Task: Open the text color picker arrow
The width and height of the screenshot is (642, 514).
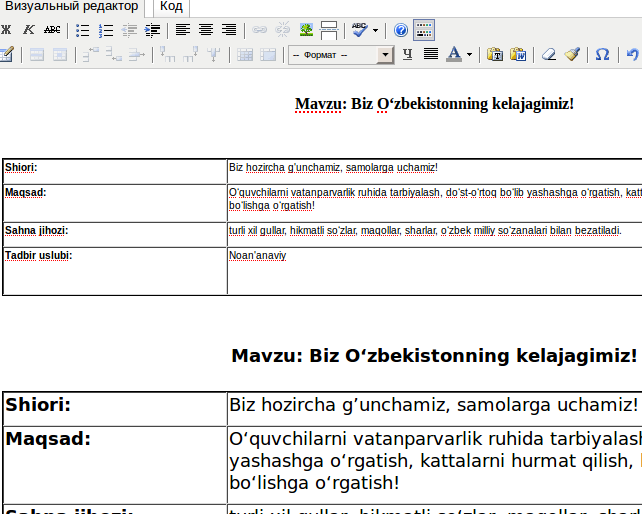Action: coord(469,54)
